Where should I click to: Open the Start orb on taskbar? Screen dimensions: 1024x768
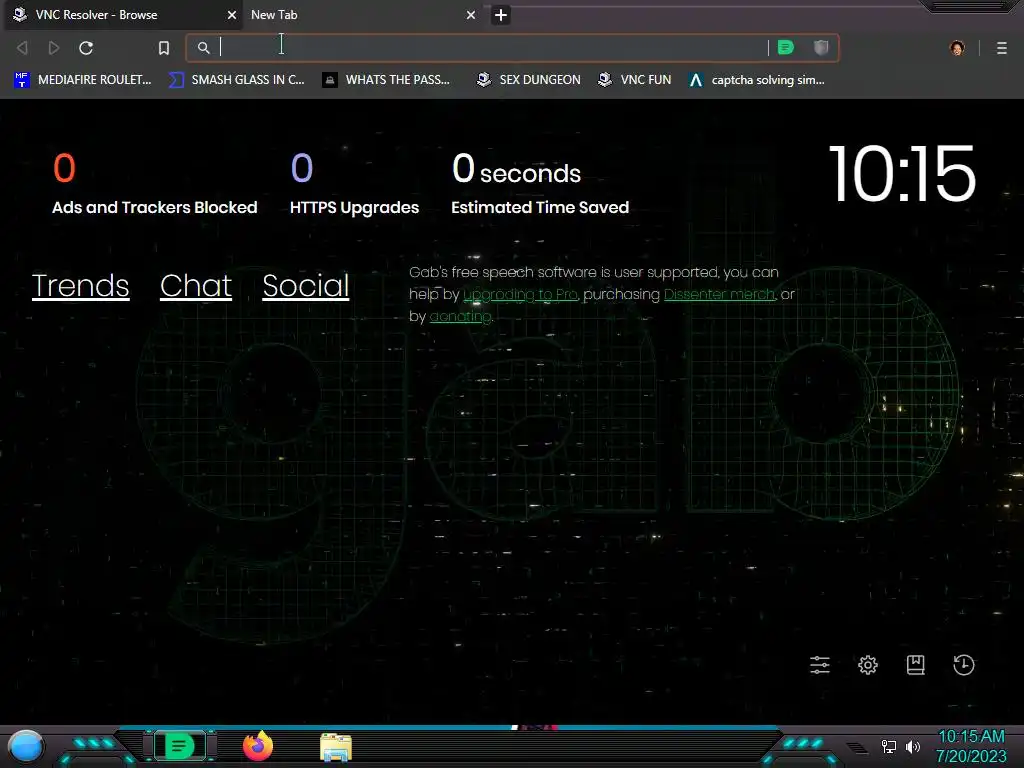click(26, 746)
